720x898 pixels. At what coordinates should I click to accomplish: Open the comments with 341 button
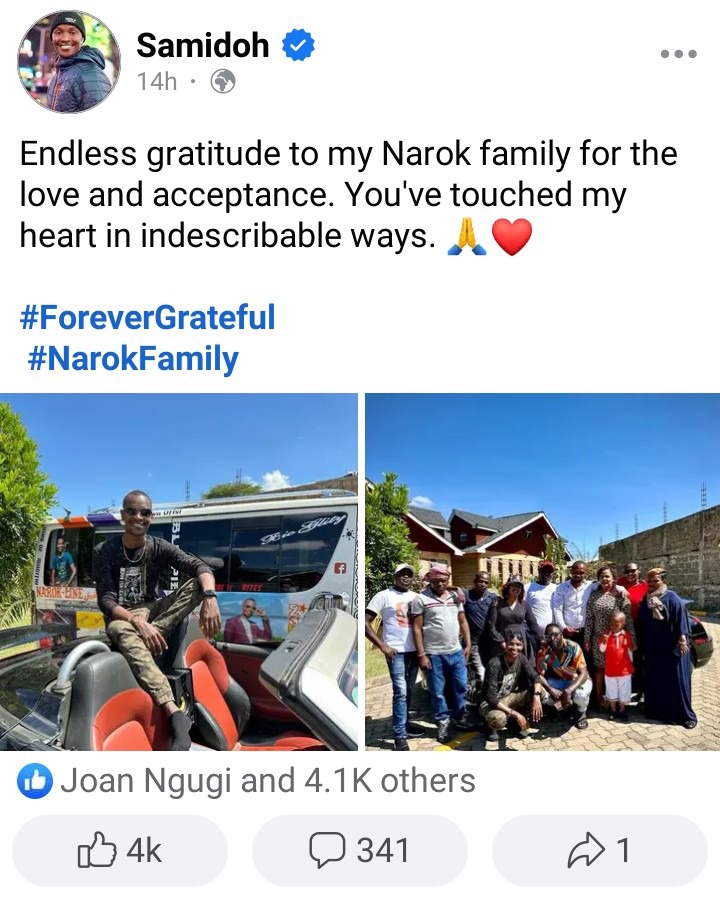(360, 850)
